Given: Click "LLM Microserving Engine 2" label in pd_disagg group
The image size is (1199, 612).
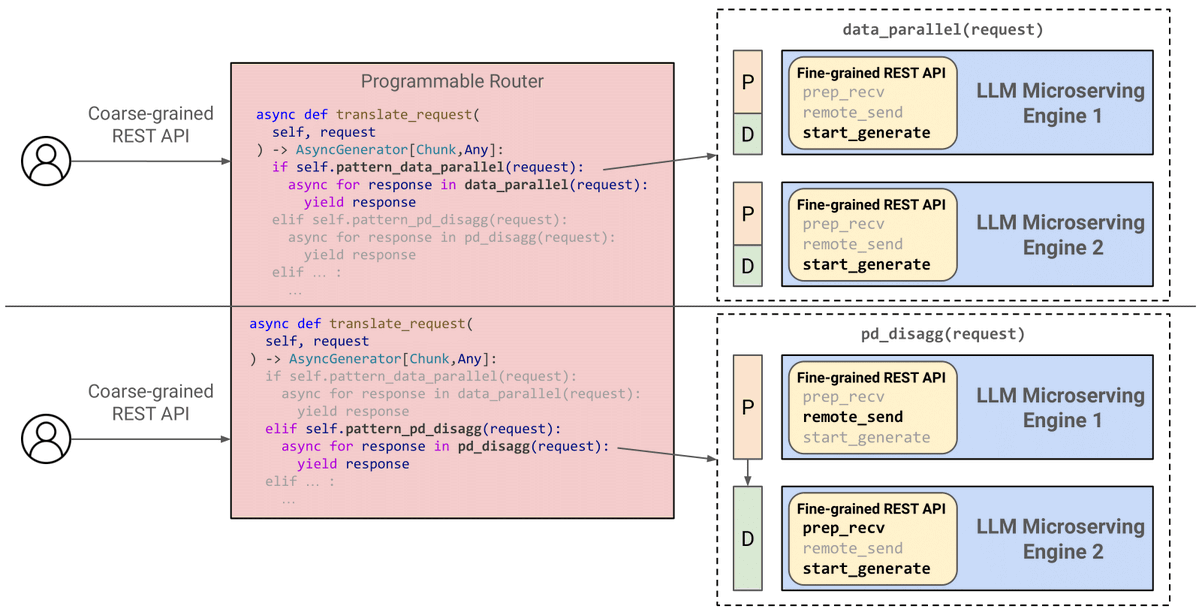Looking at the screenshot, I should click(1061, 539).
